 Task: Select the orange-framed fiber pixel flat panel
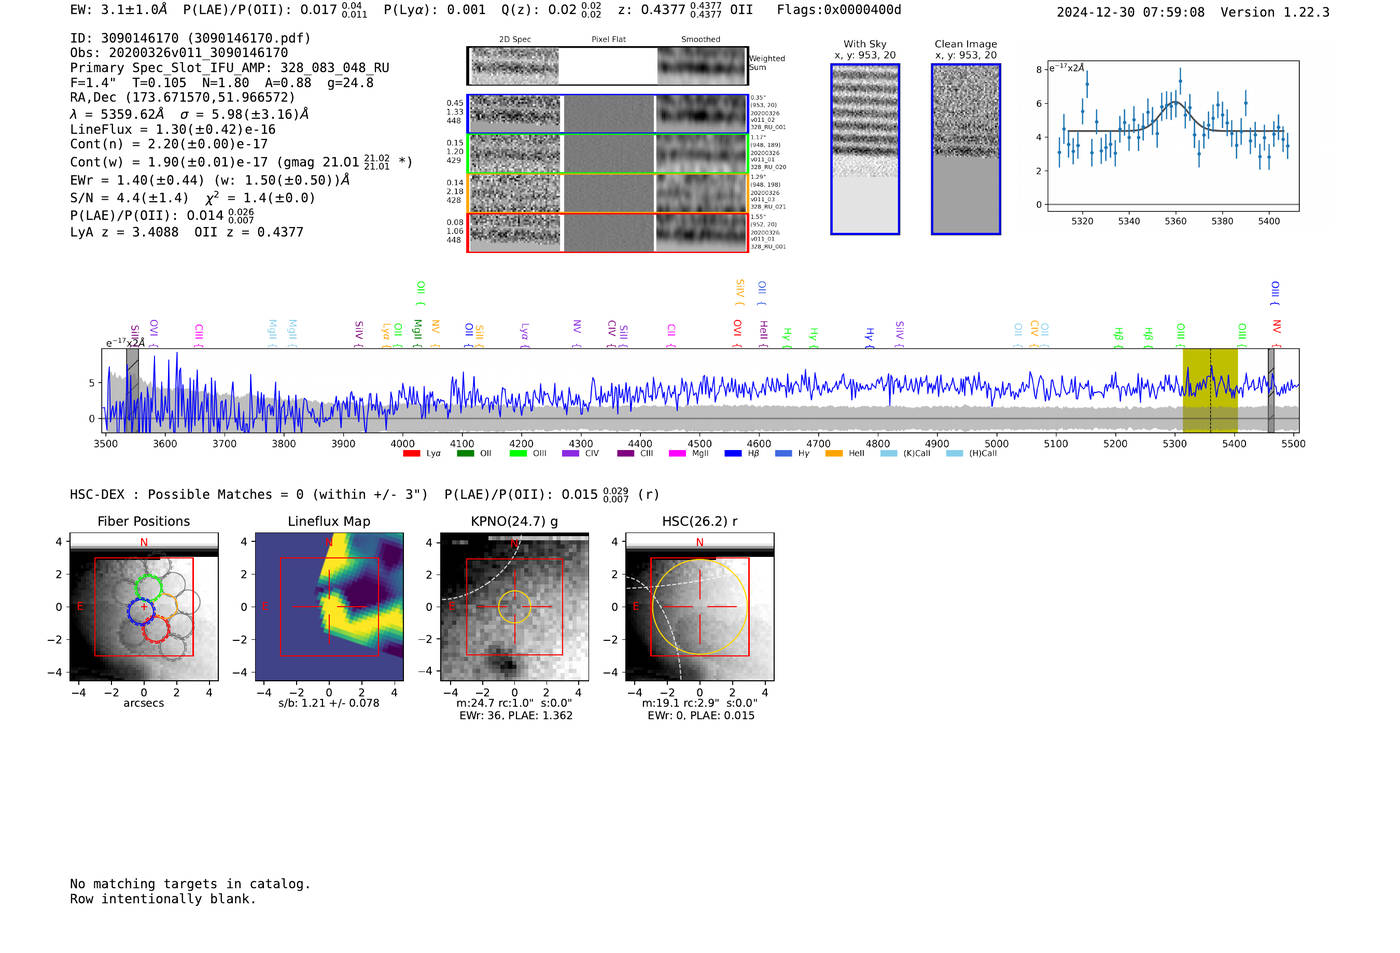coord(608,193)
